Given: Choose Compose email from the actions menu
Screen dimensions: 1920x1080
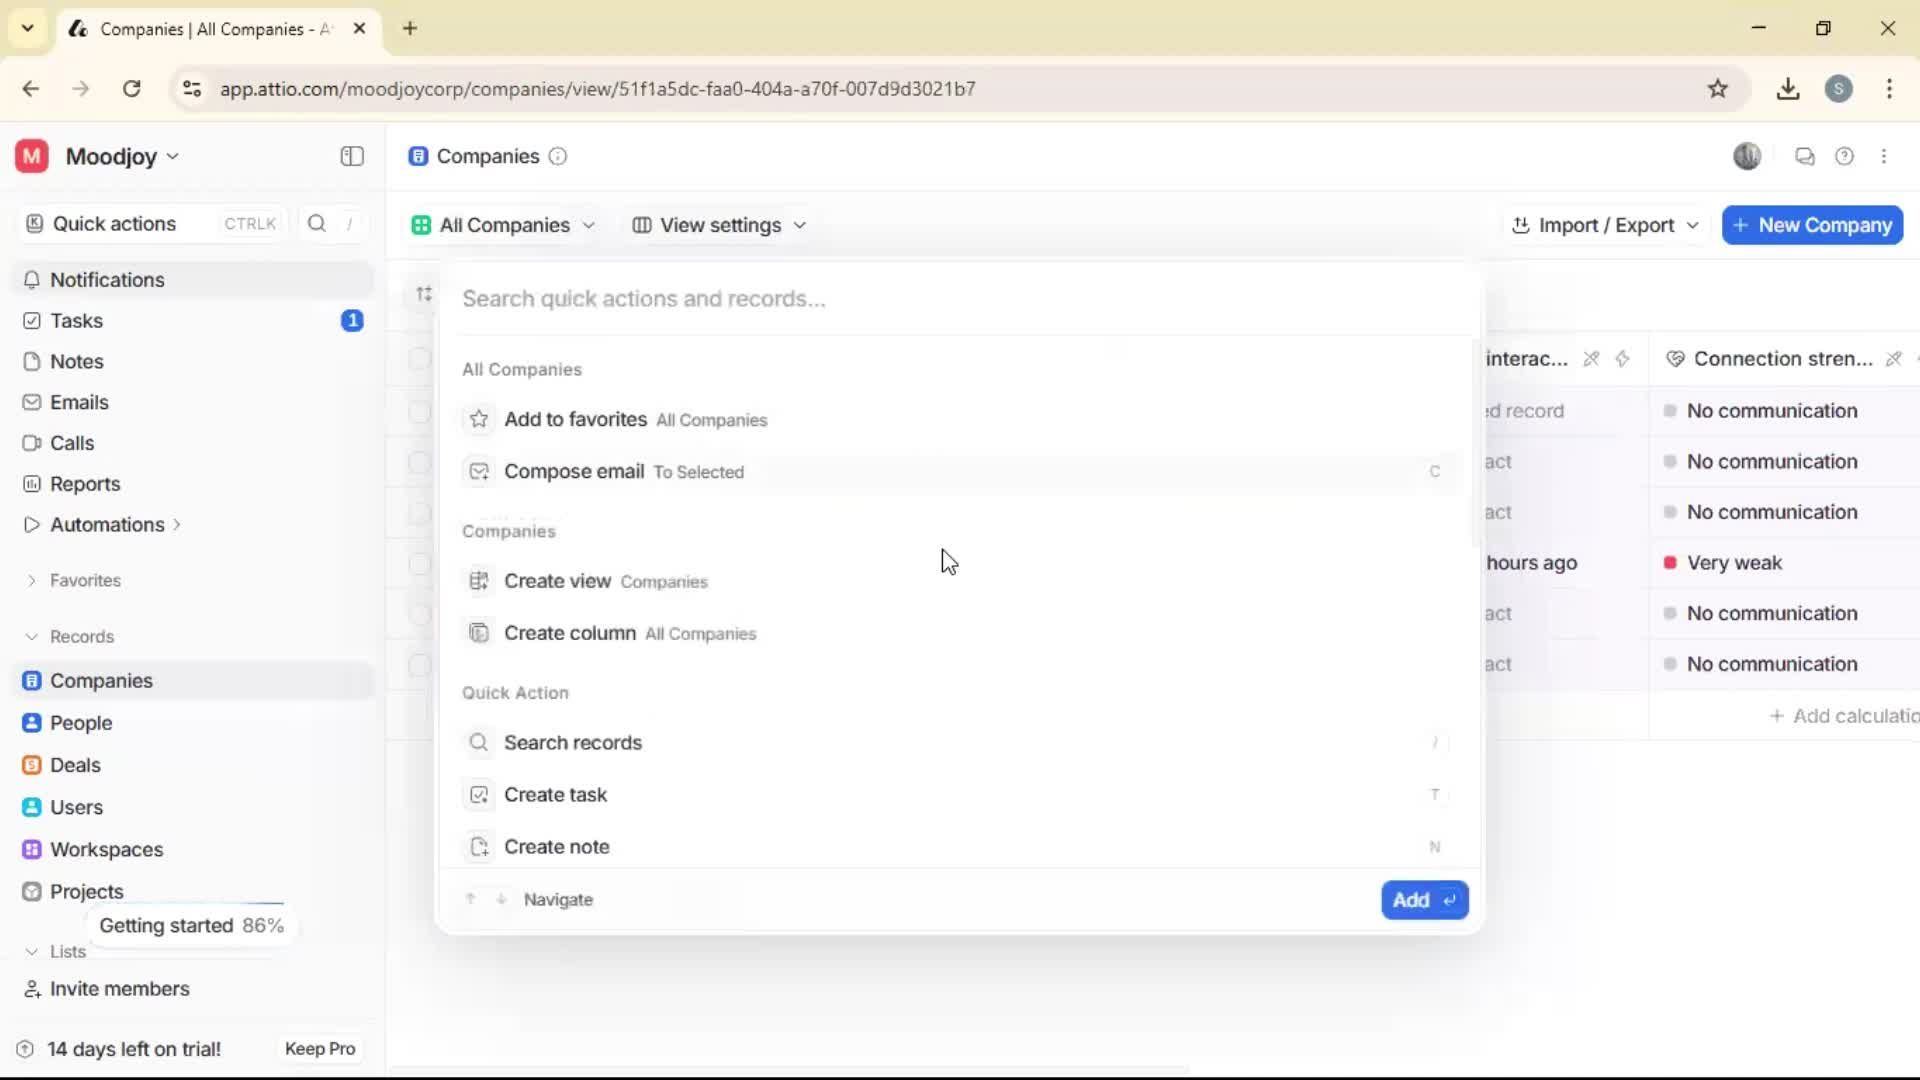Looking at the screenshot, I should [575, 471].
